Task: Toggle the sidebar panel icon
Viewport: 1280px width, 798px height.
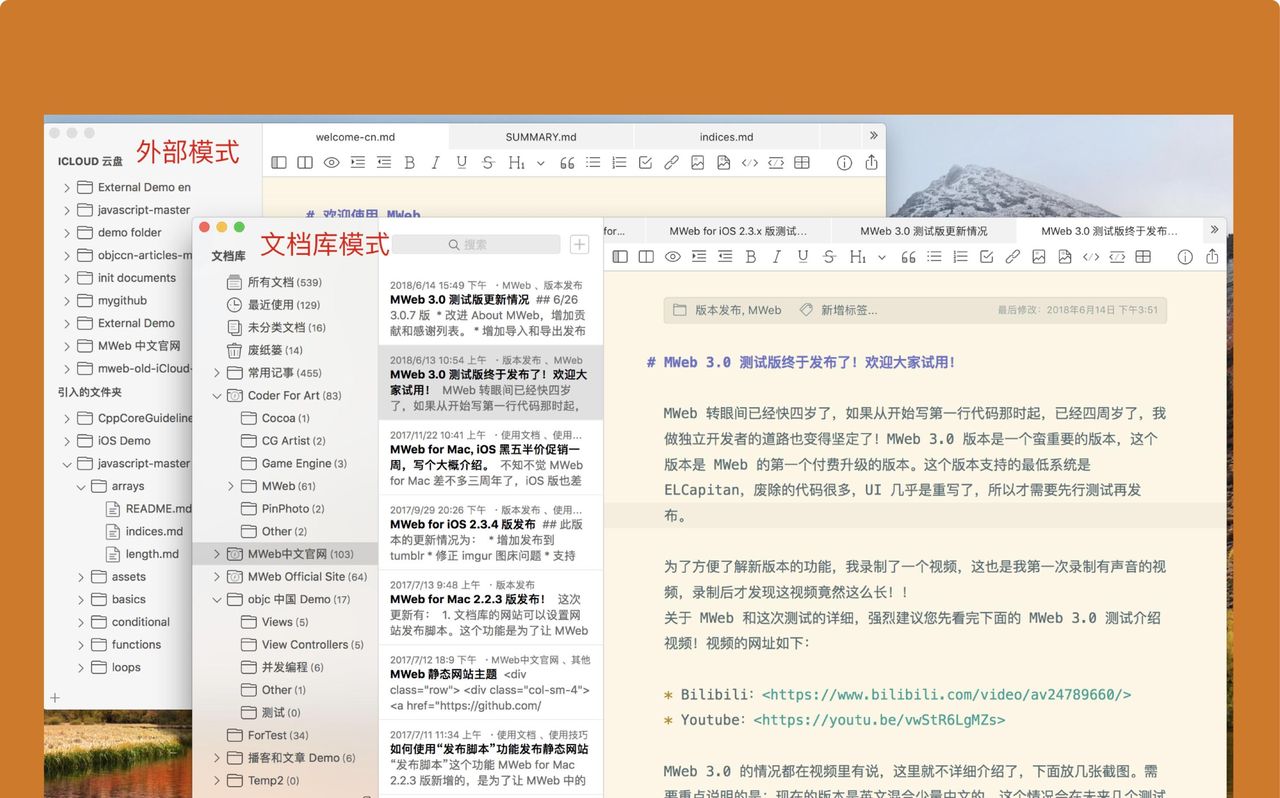Action: (620, 257)
